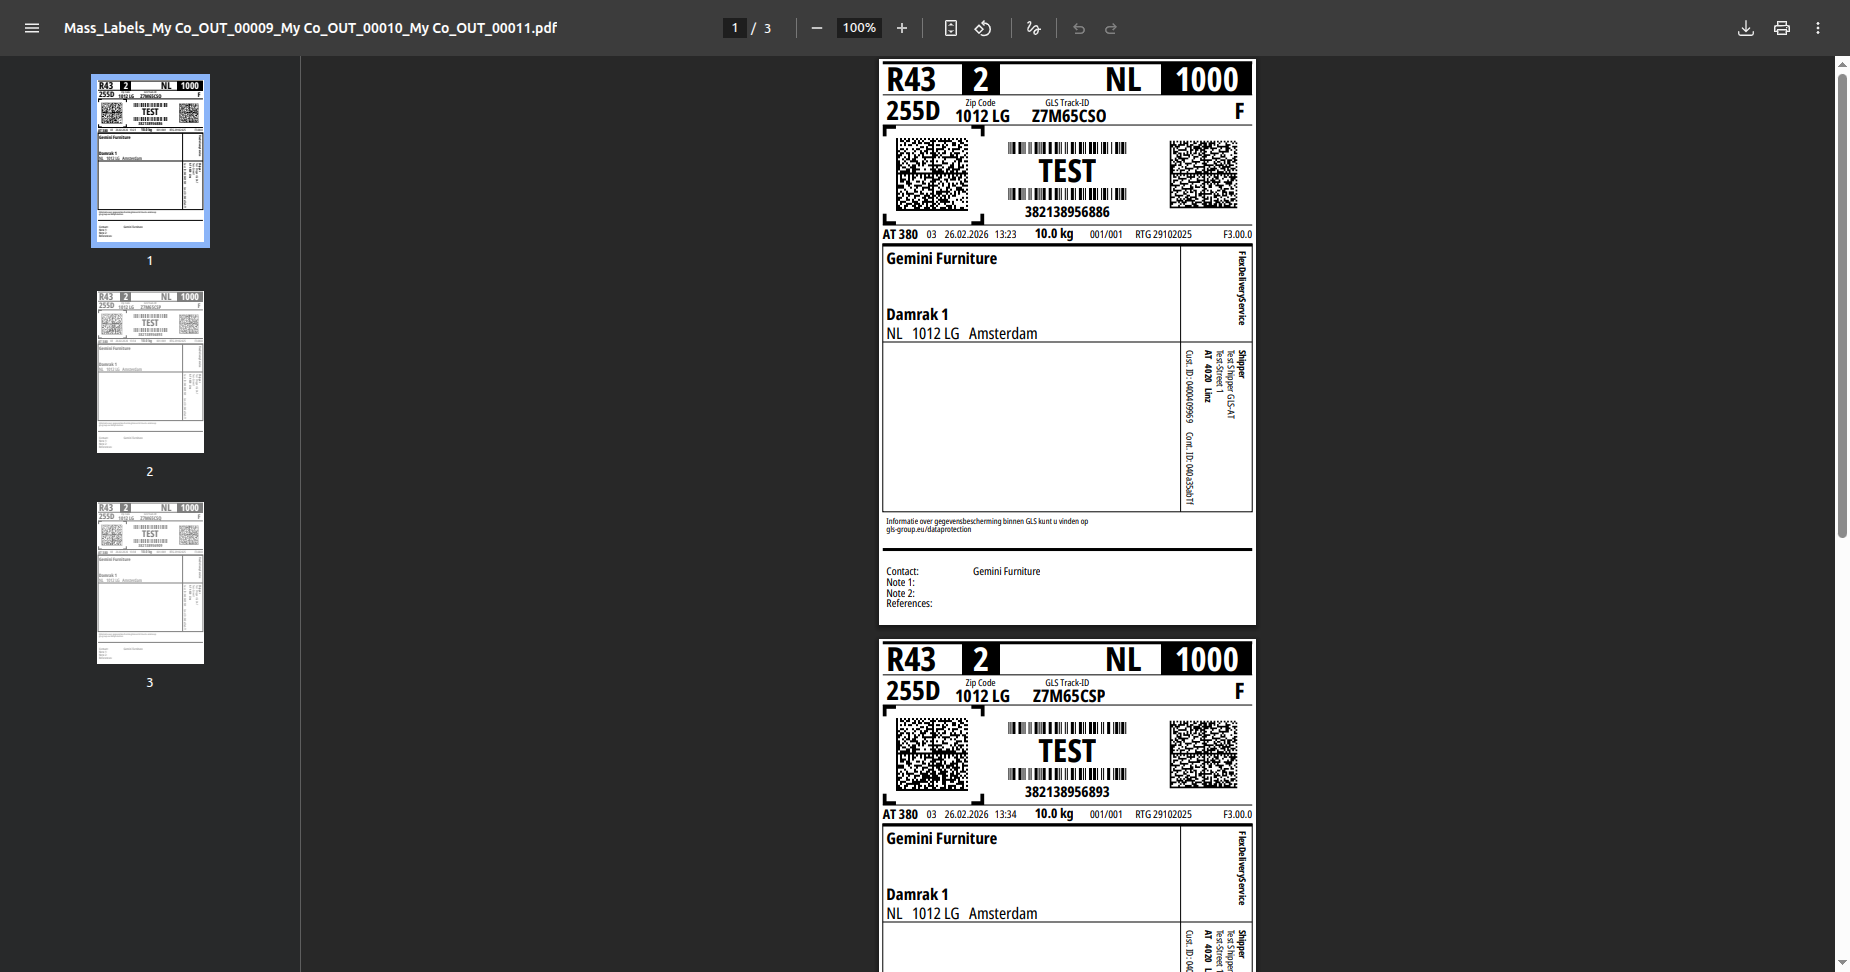
Task: Zoom in on the PDF
Action: point(902,28)
